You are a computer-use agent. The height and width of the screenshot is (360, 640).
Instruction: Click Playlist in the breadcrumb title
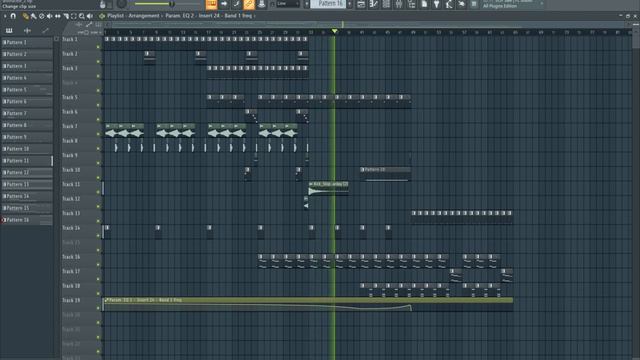116,16
